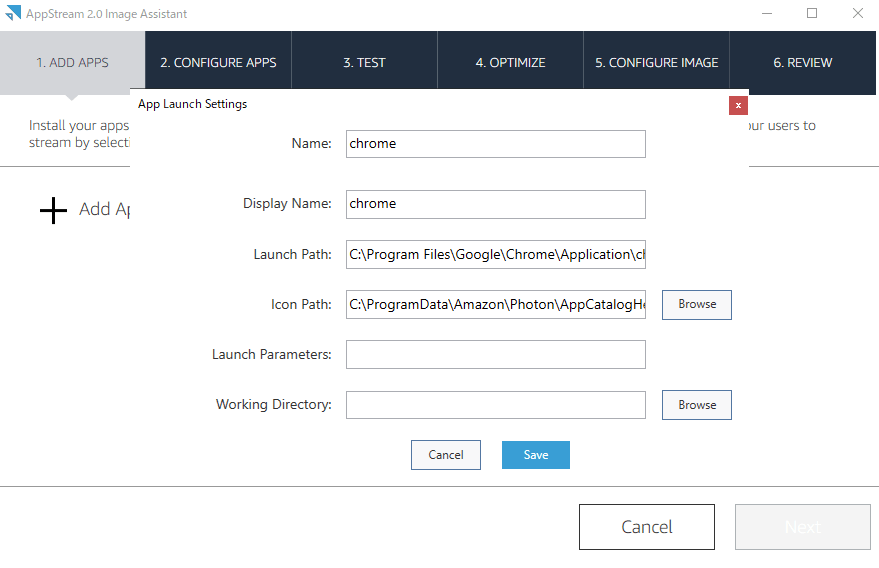Go to the 3. TEST tab
The height and width of the screenshot is (568, 879).
(x=364, y=60)
